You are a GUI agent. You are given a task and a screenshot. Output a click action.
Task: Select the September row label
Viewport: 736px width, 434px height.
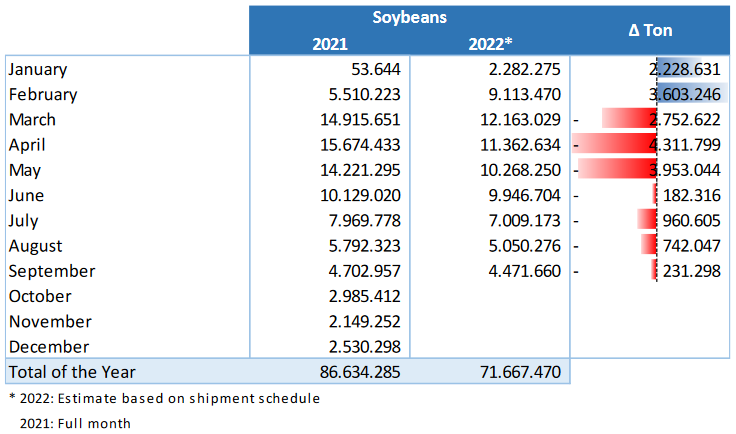[x=51, y=271]
